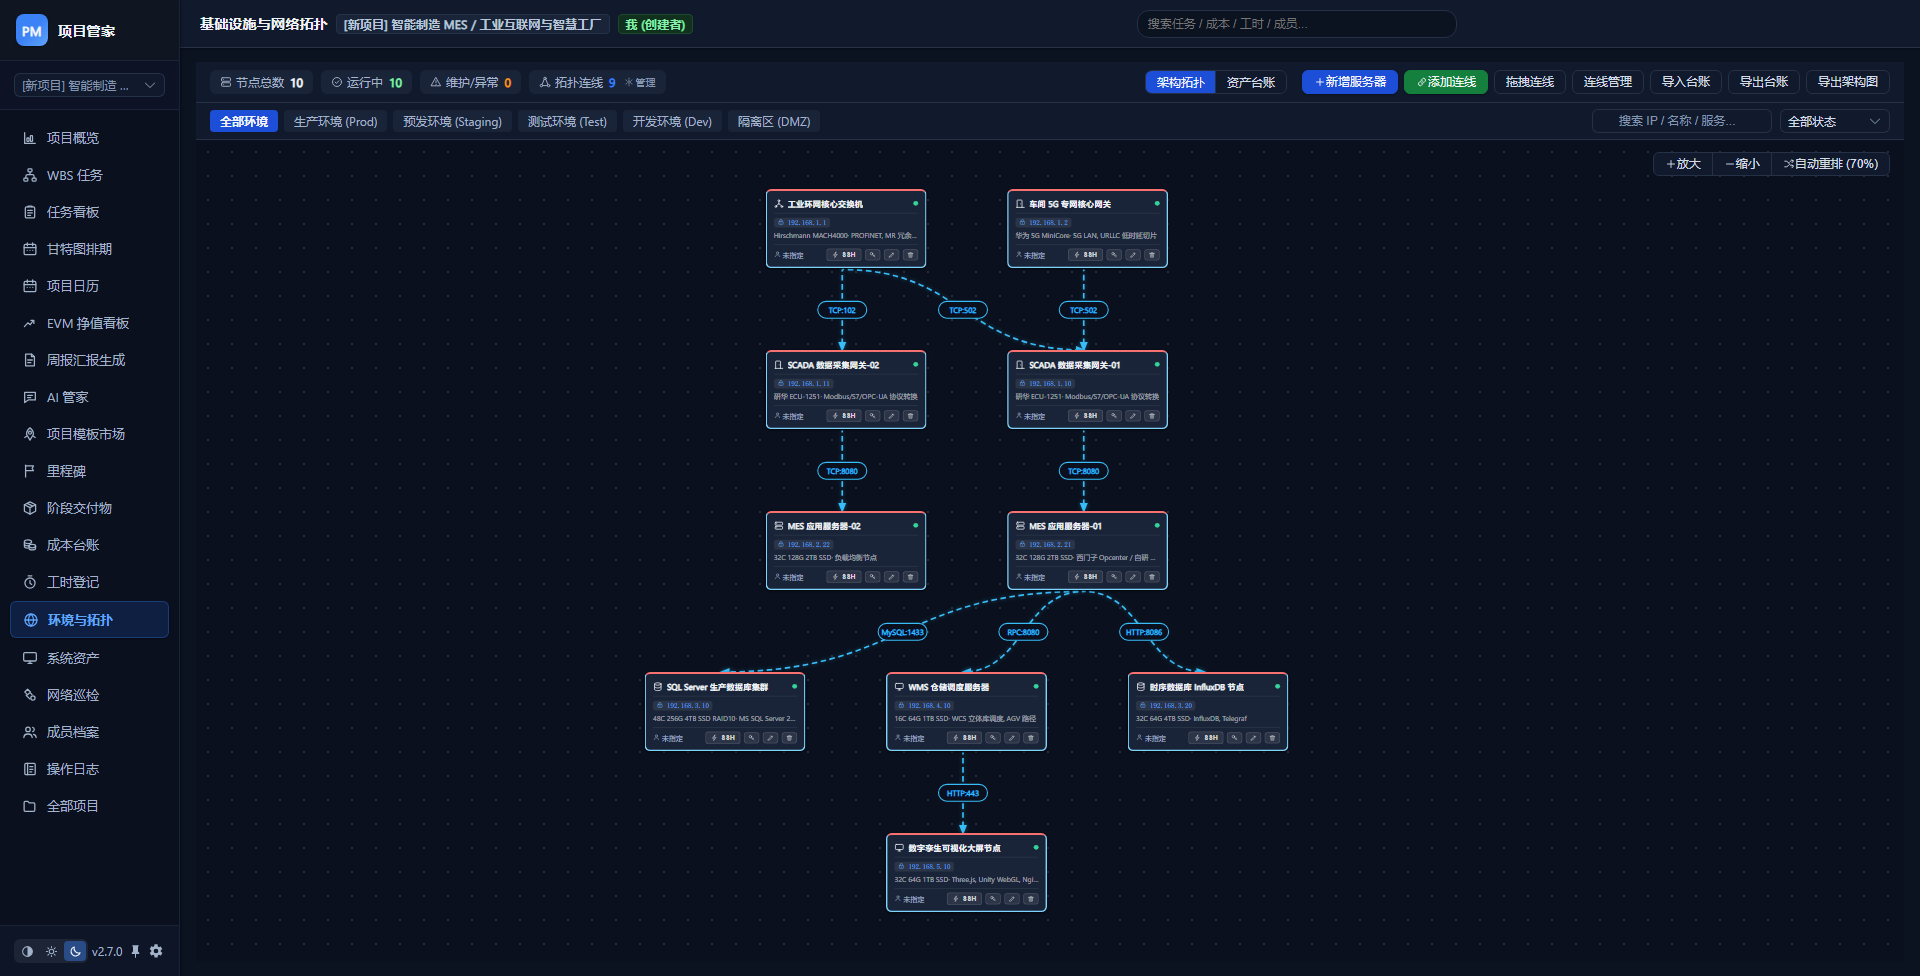Focus the 搜索任务 / 成本 / 工时 search box

tap(1296, 24)
